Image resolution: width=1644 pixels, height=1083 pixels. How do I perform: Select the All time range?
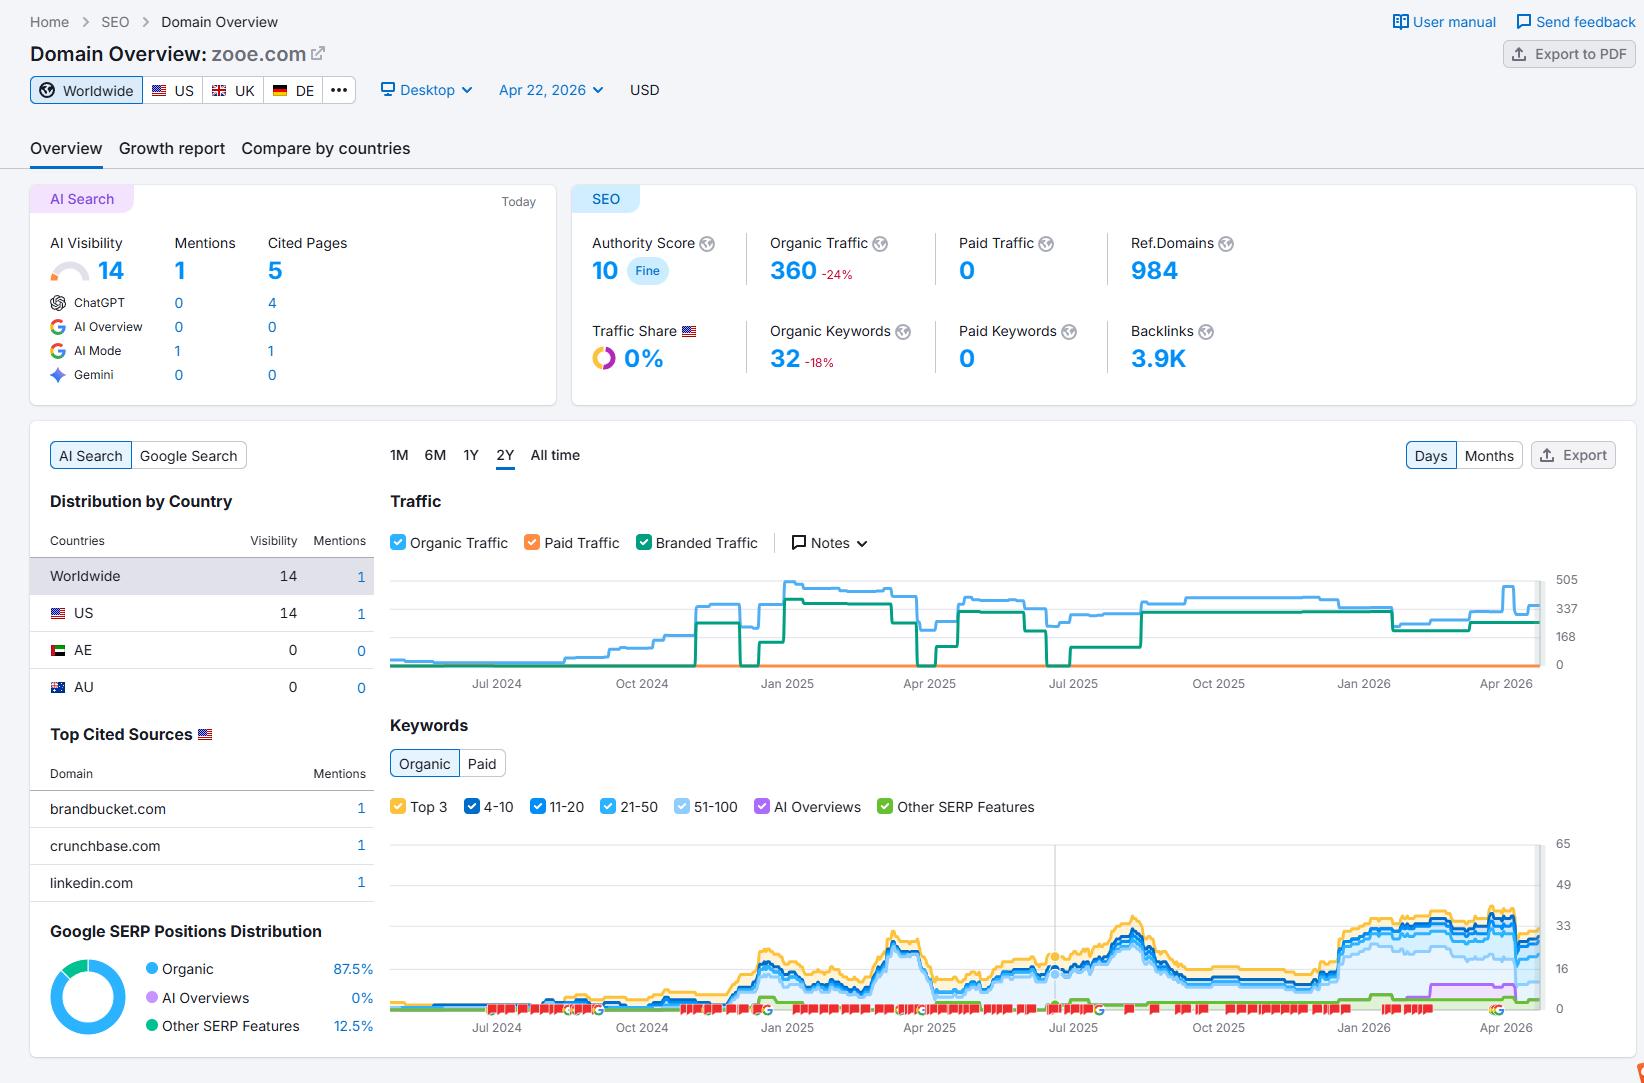coord(555,455)
